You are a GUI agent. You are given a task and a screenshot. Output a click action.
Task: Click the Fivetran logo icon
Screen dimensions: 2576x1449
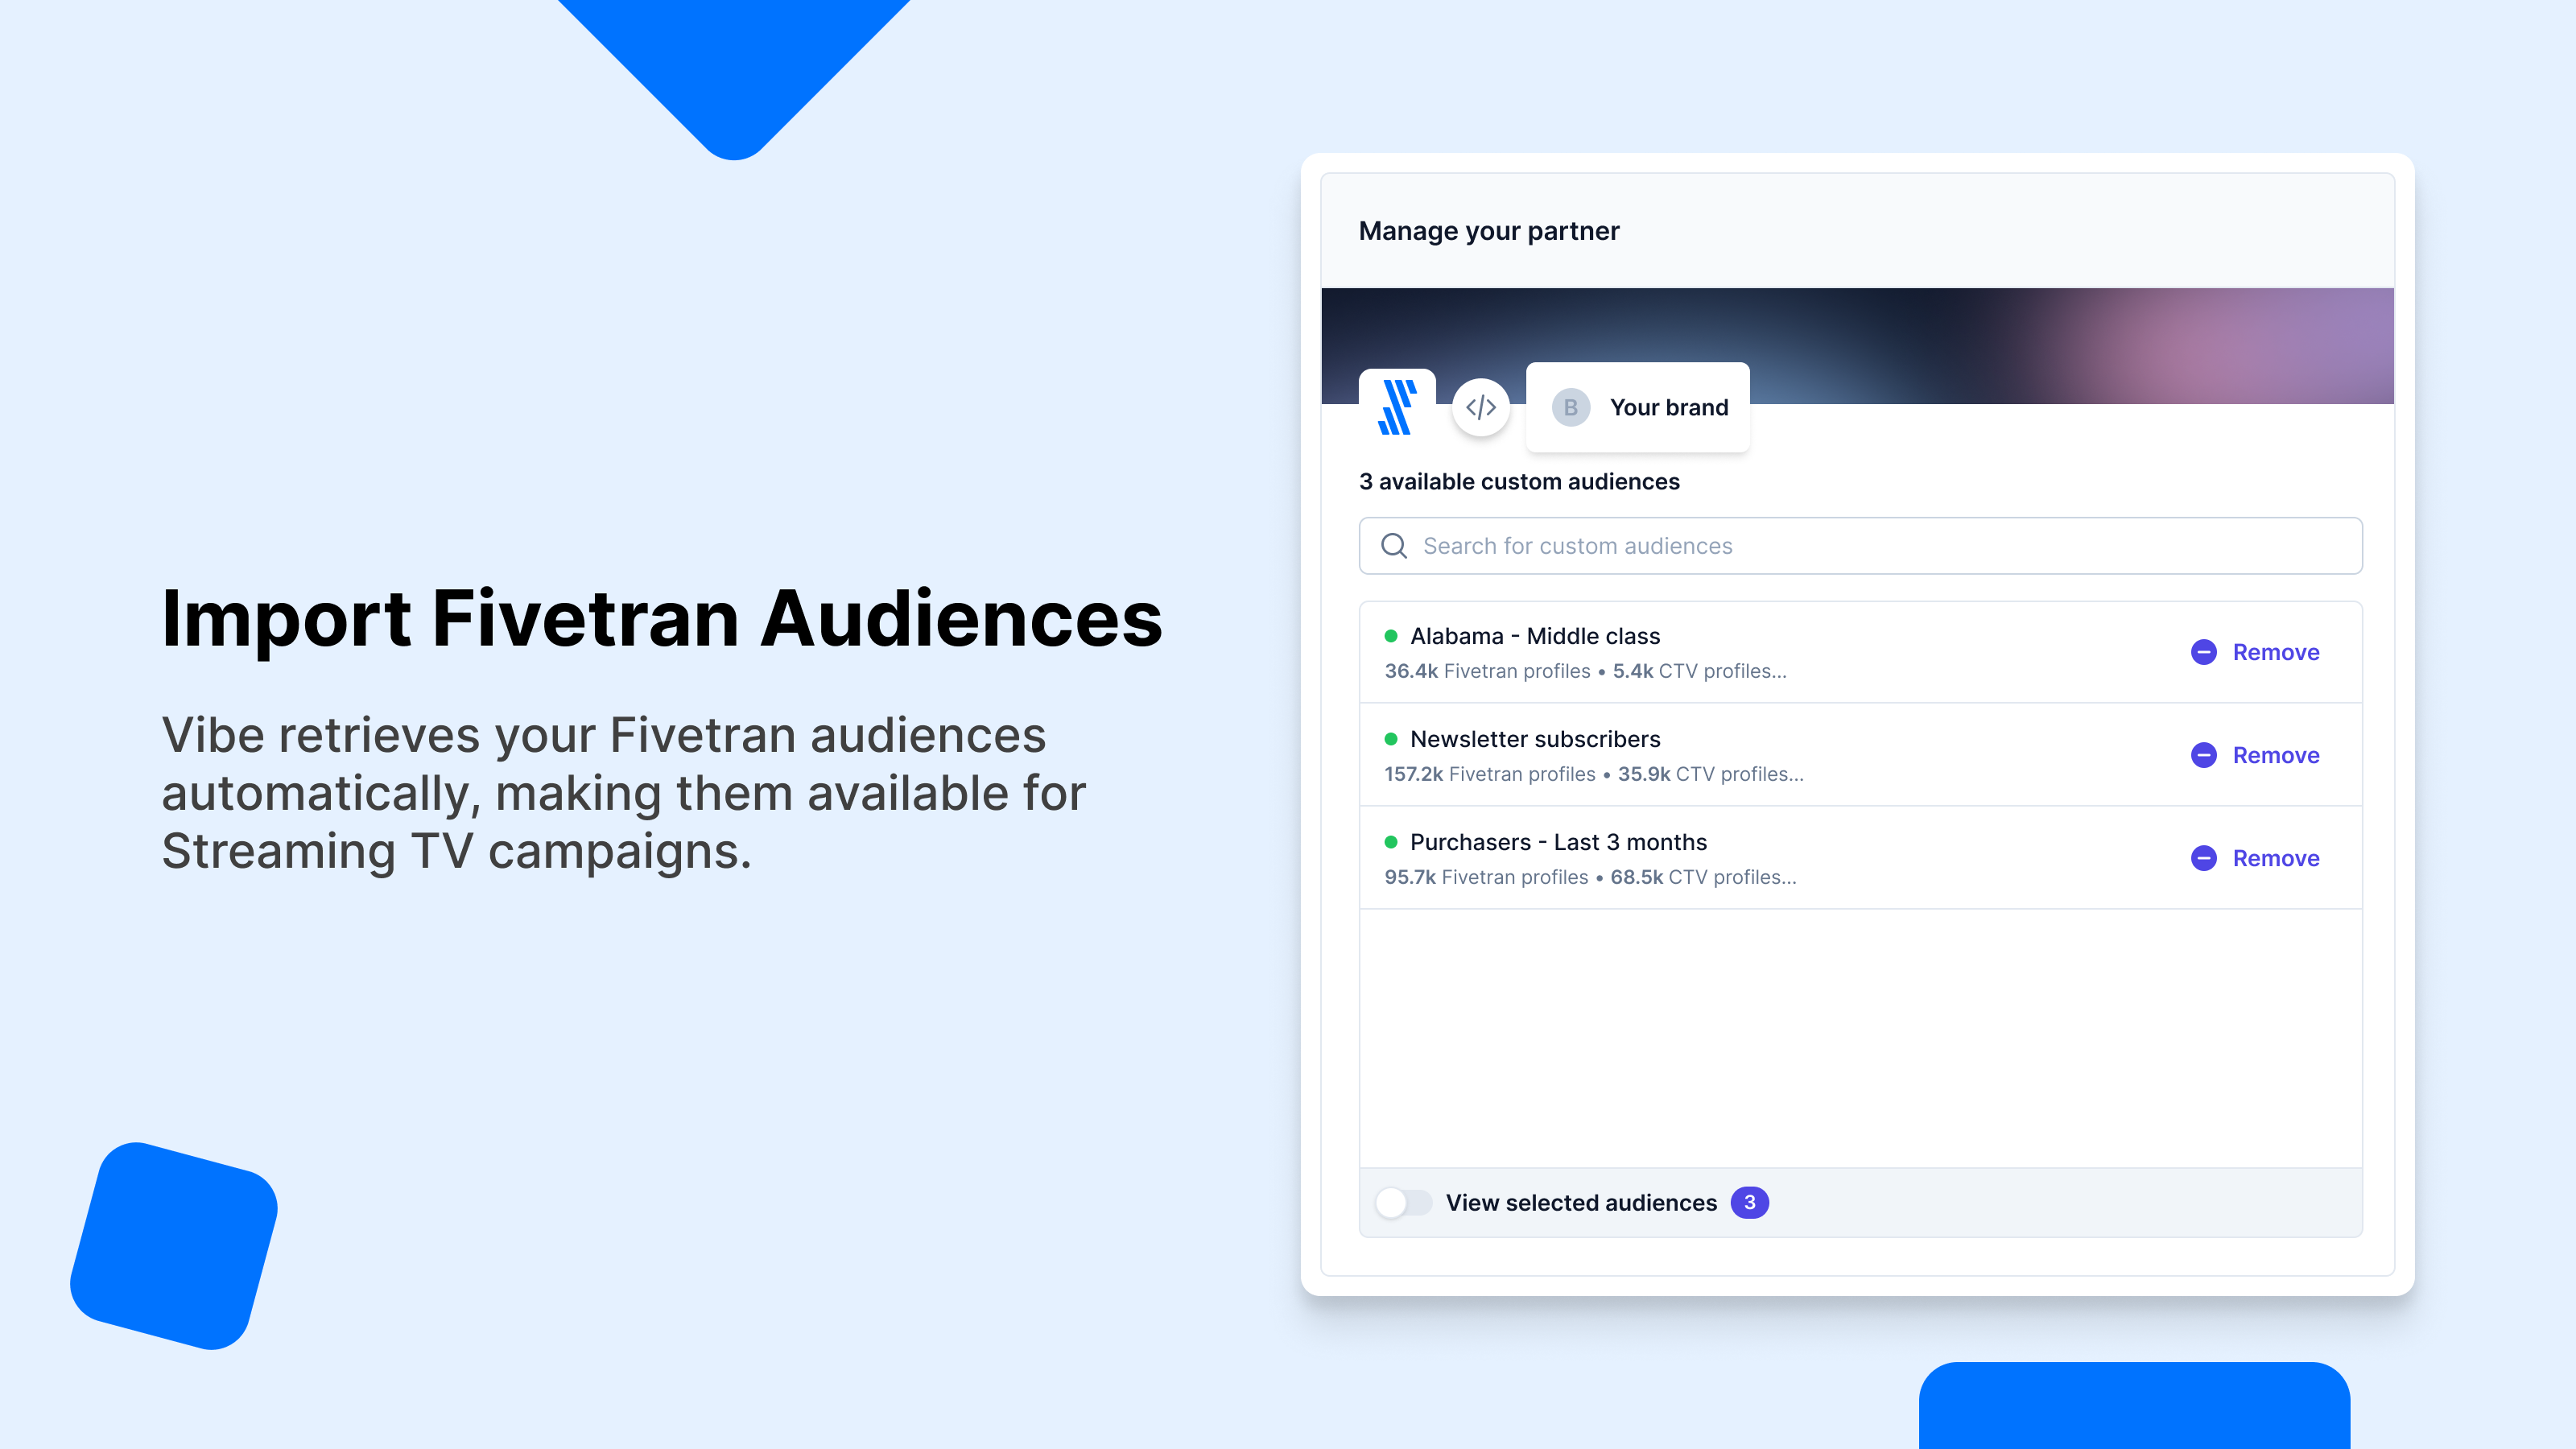[x=1397, y=407]
